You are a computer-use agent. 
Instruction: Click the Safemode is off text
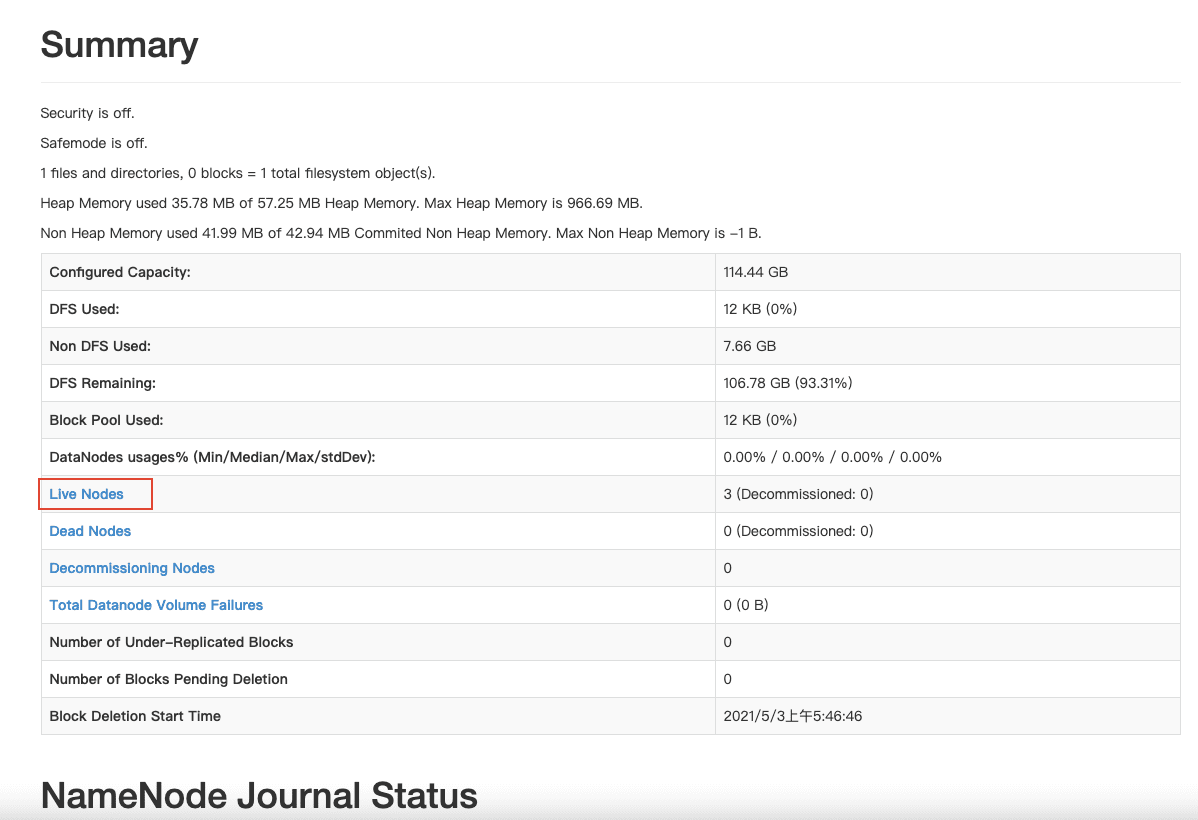coord(93,143)
